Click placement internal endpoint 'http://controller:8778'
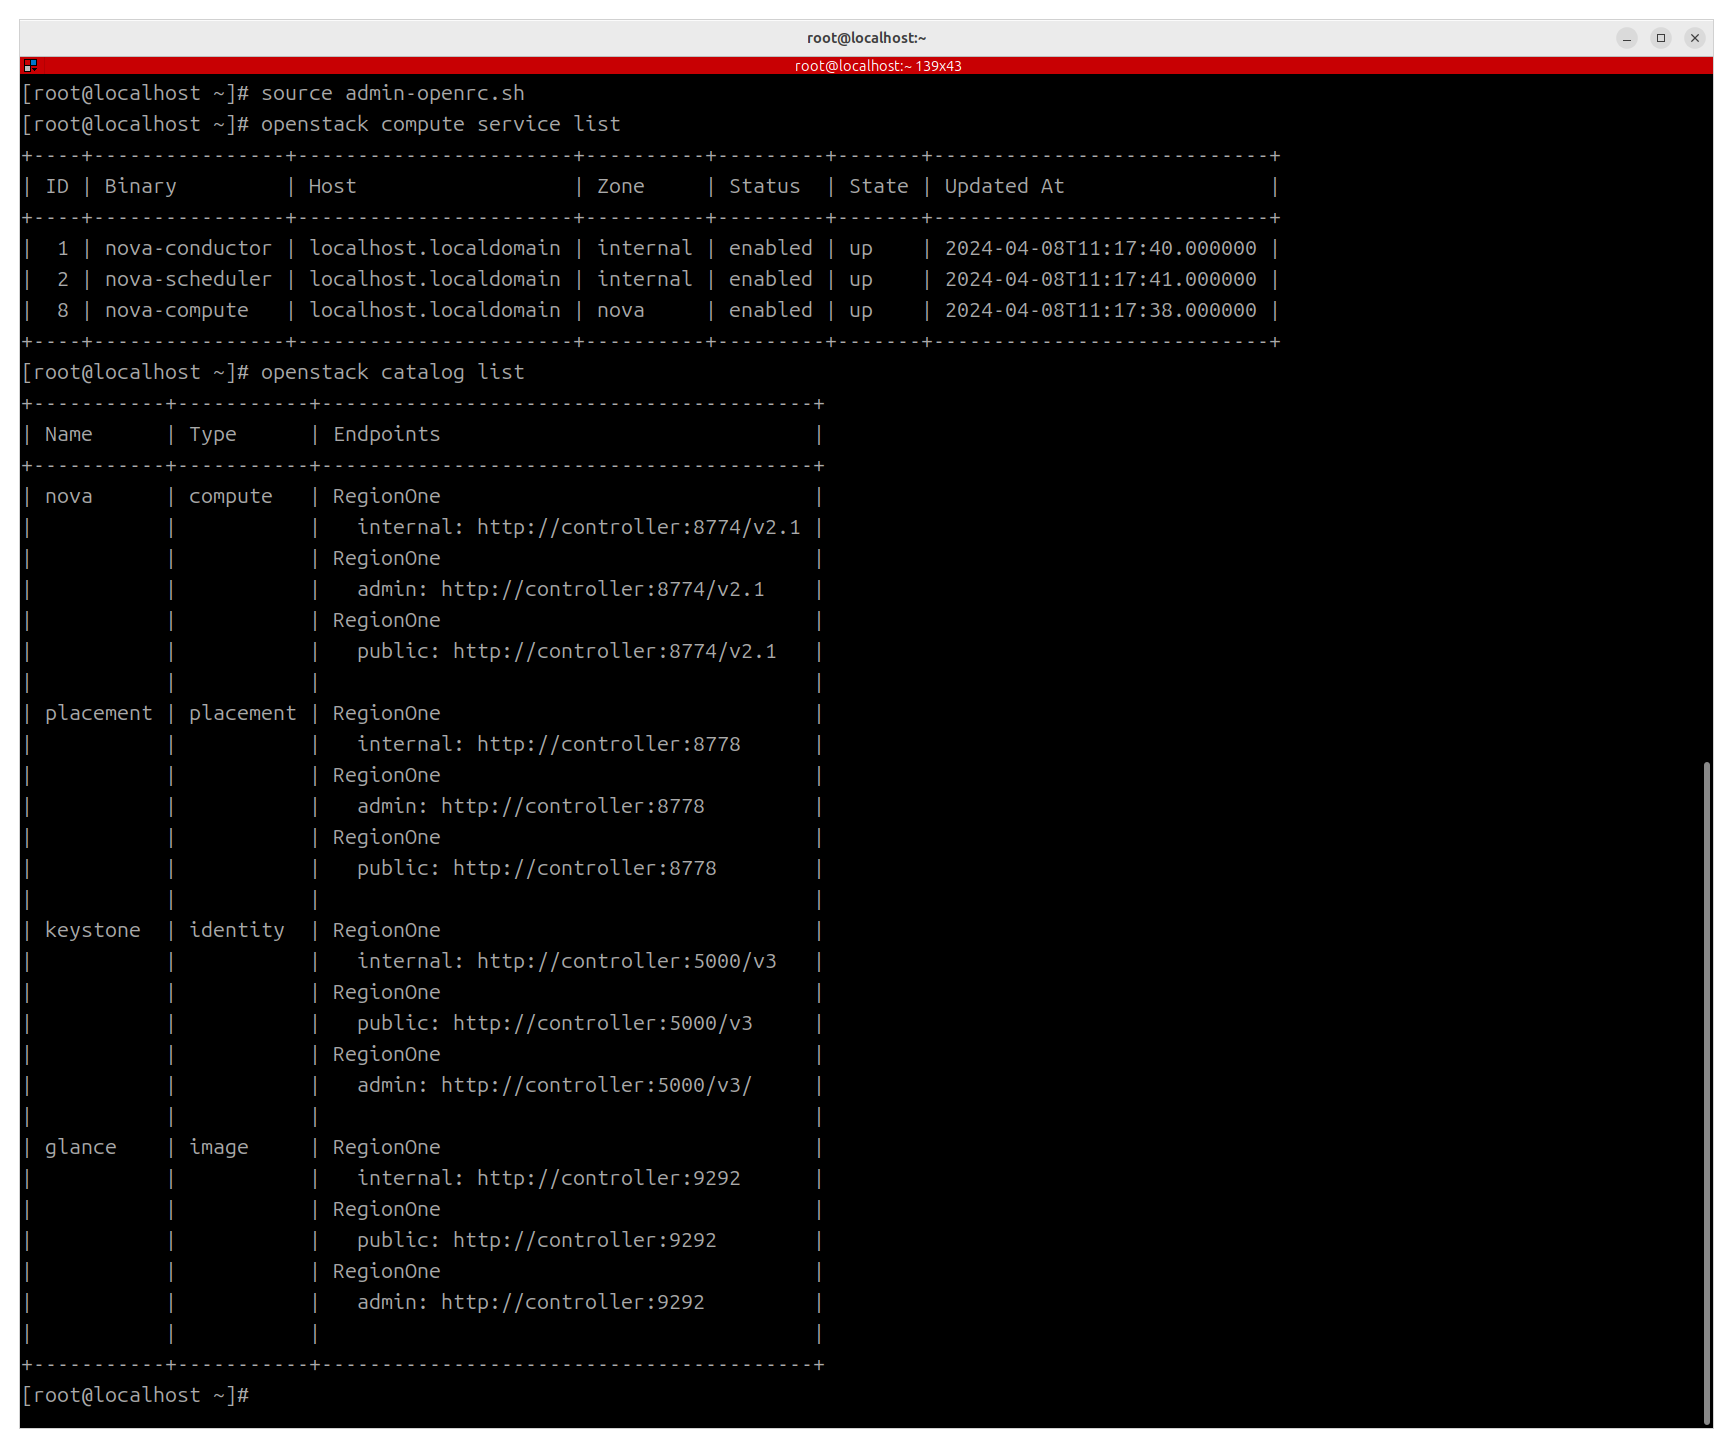 coord(609,744)
